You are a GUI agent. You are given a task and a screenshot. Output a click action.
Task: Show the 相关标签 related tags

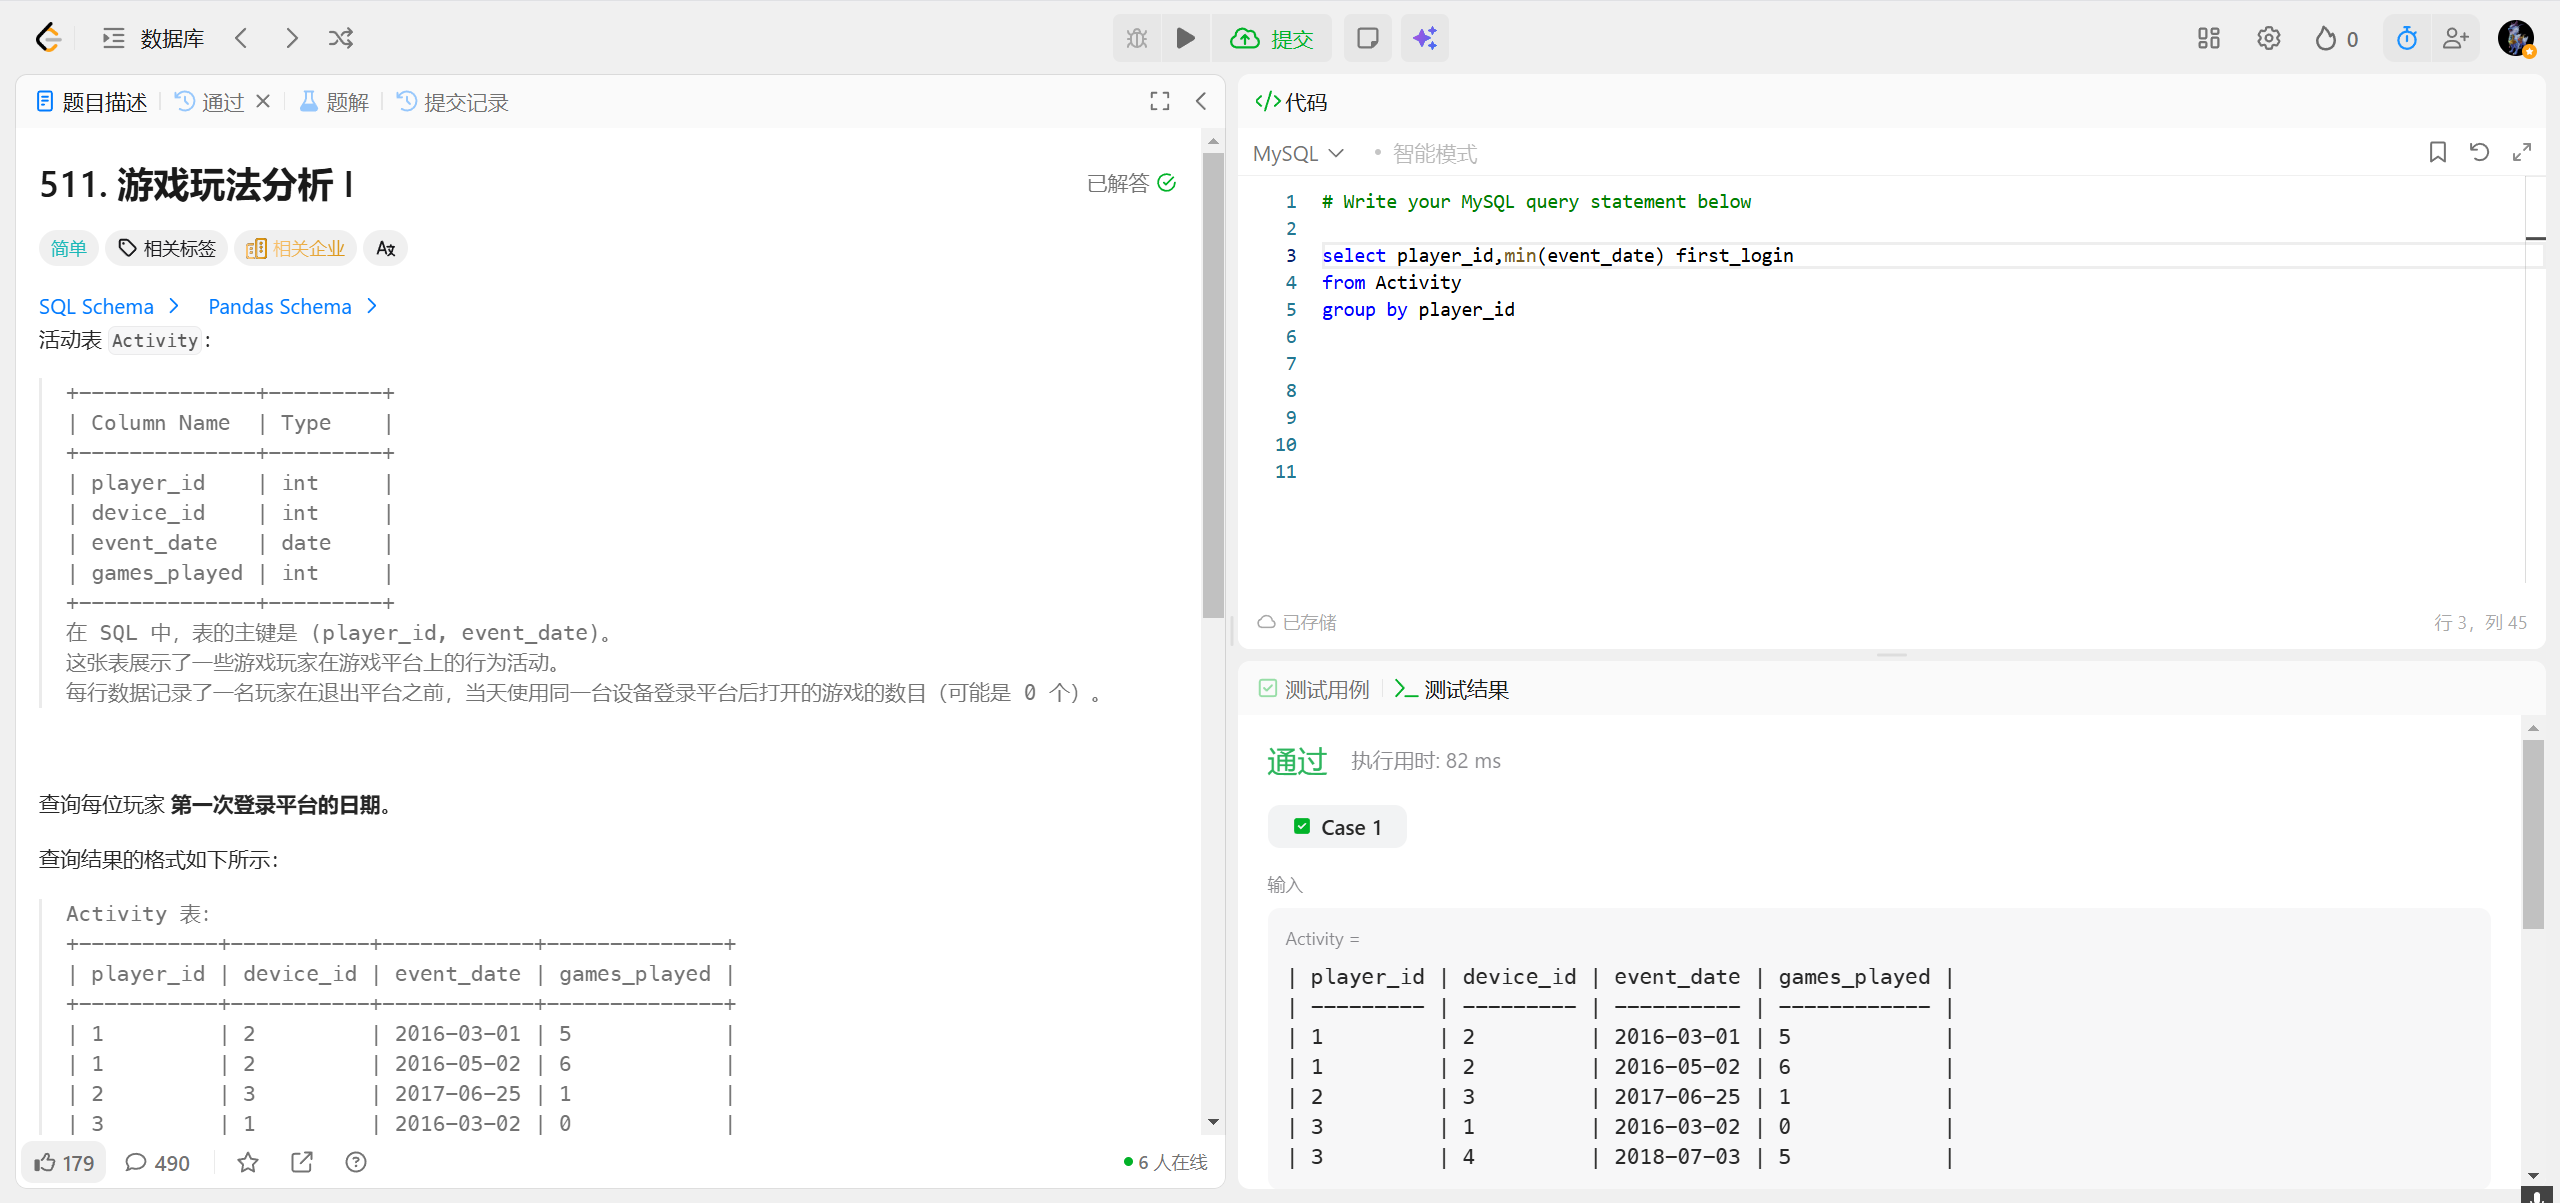point(167,248)
